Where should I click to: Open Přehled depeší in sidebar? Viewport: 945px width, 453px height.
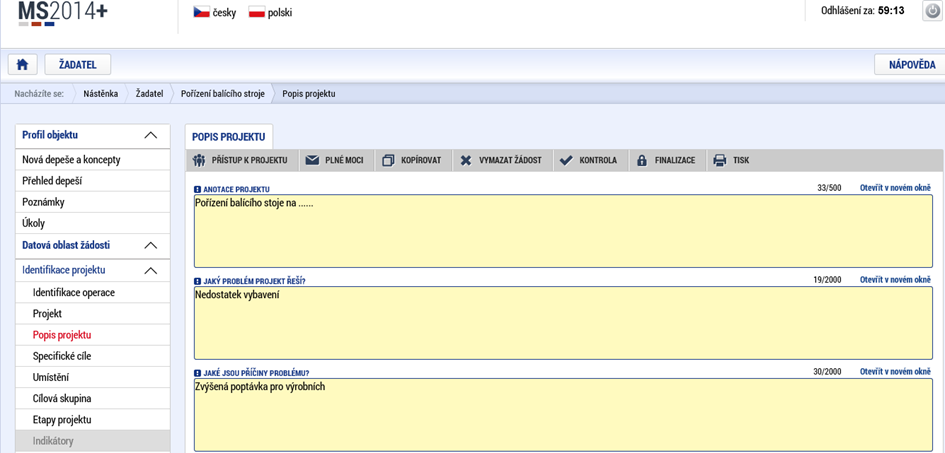pyautogui.click(x=93, y=181)
